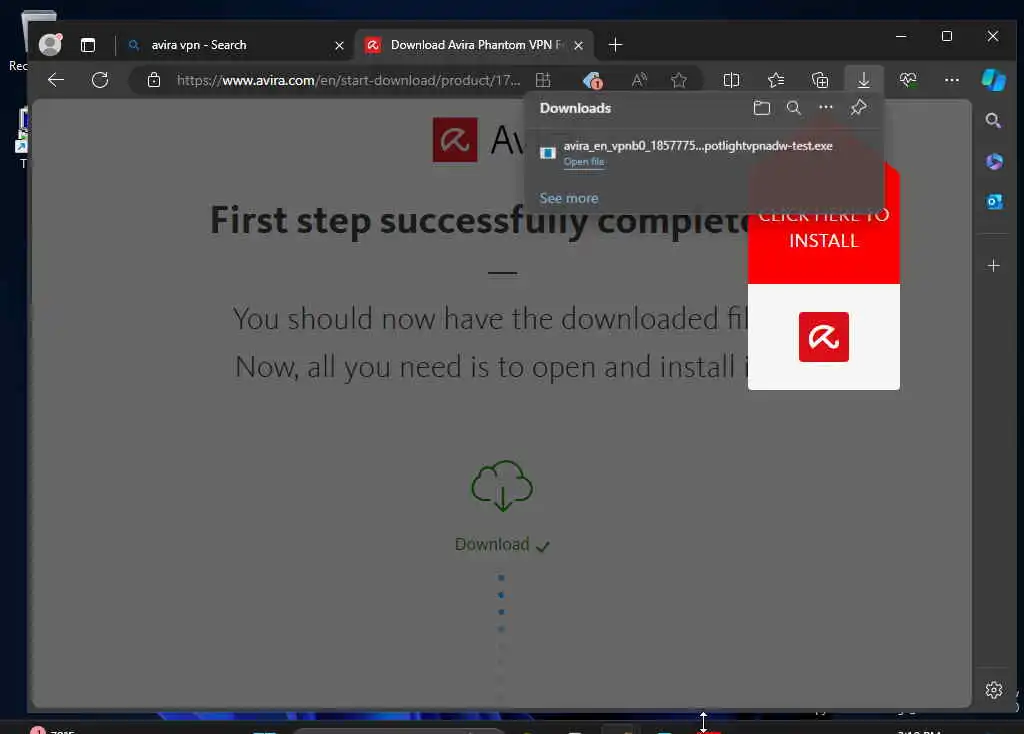Search downloads in the Downloads panel
This screenshot has height=734, width=1024.
793,108
